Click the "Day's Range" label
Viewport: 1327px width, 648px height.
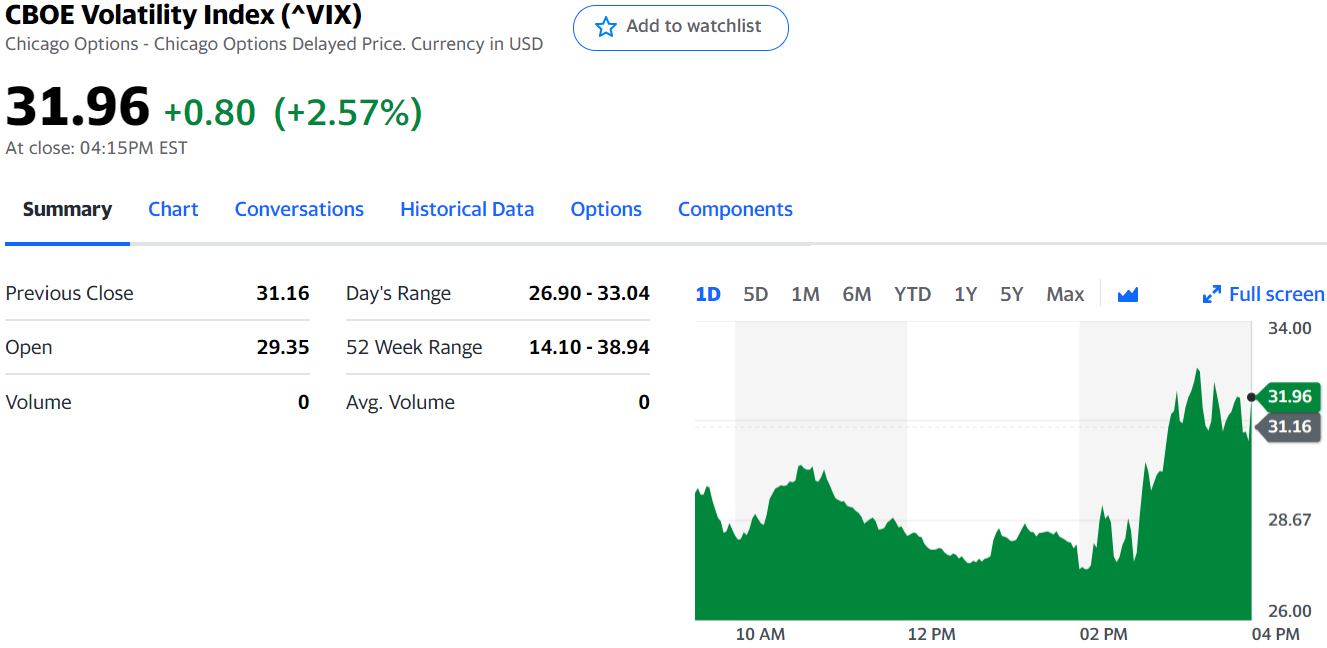(x=398, y=293)
